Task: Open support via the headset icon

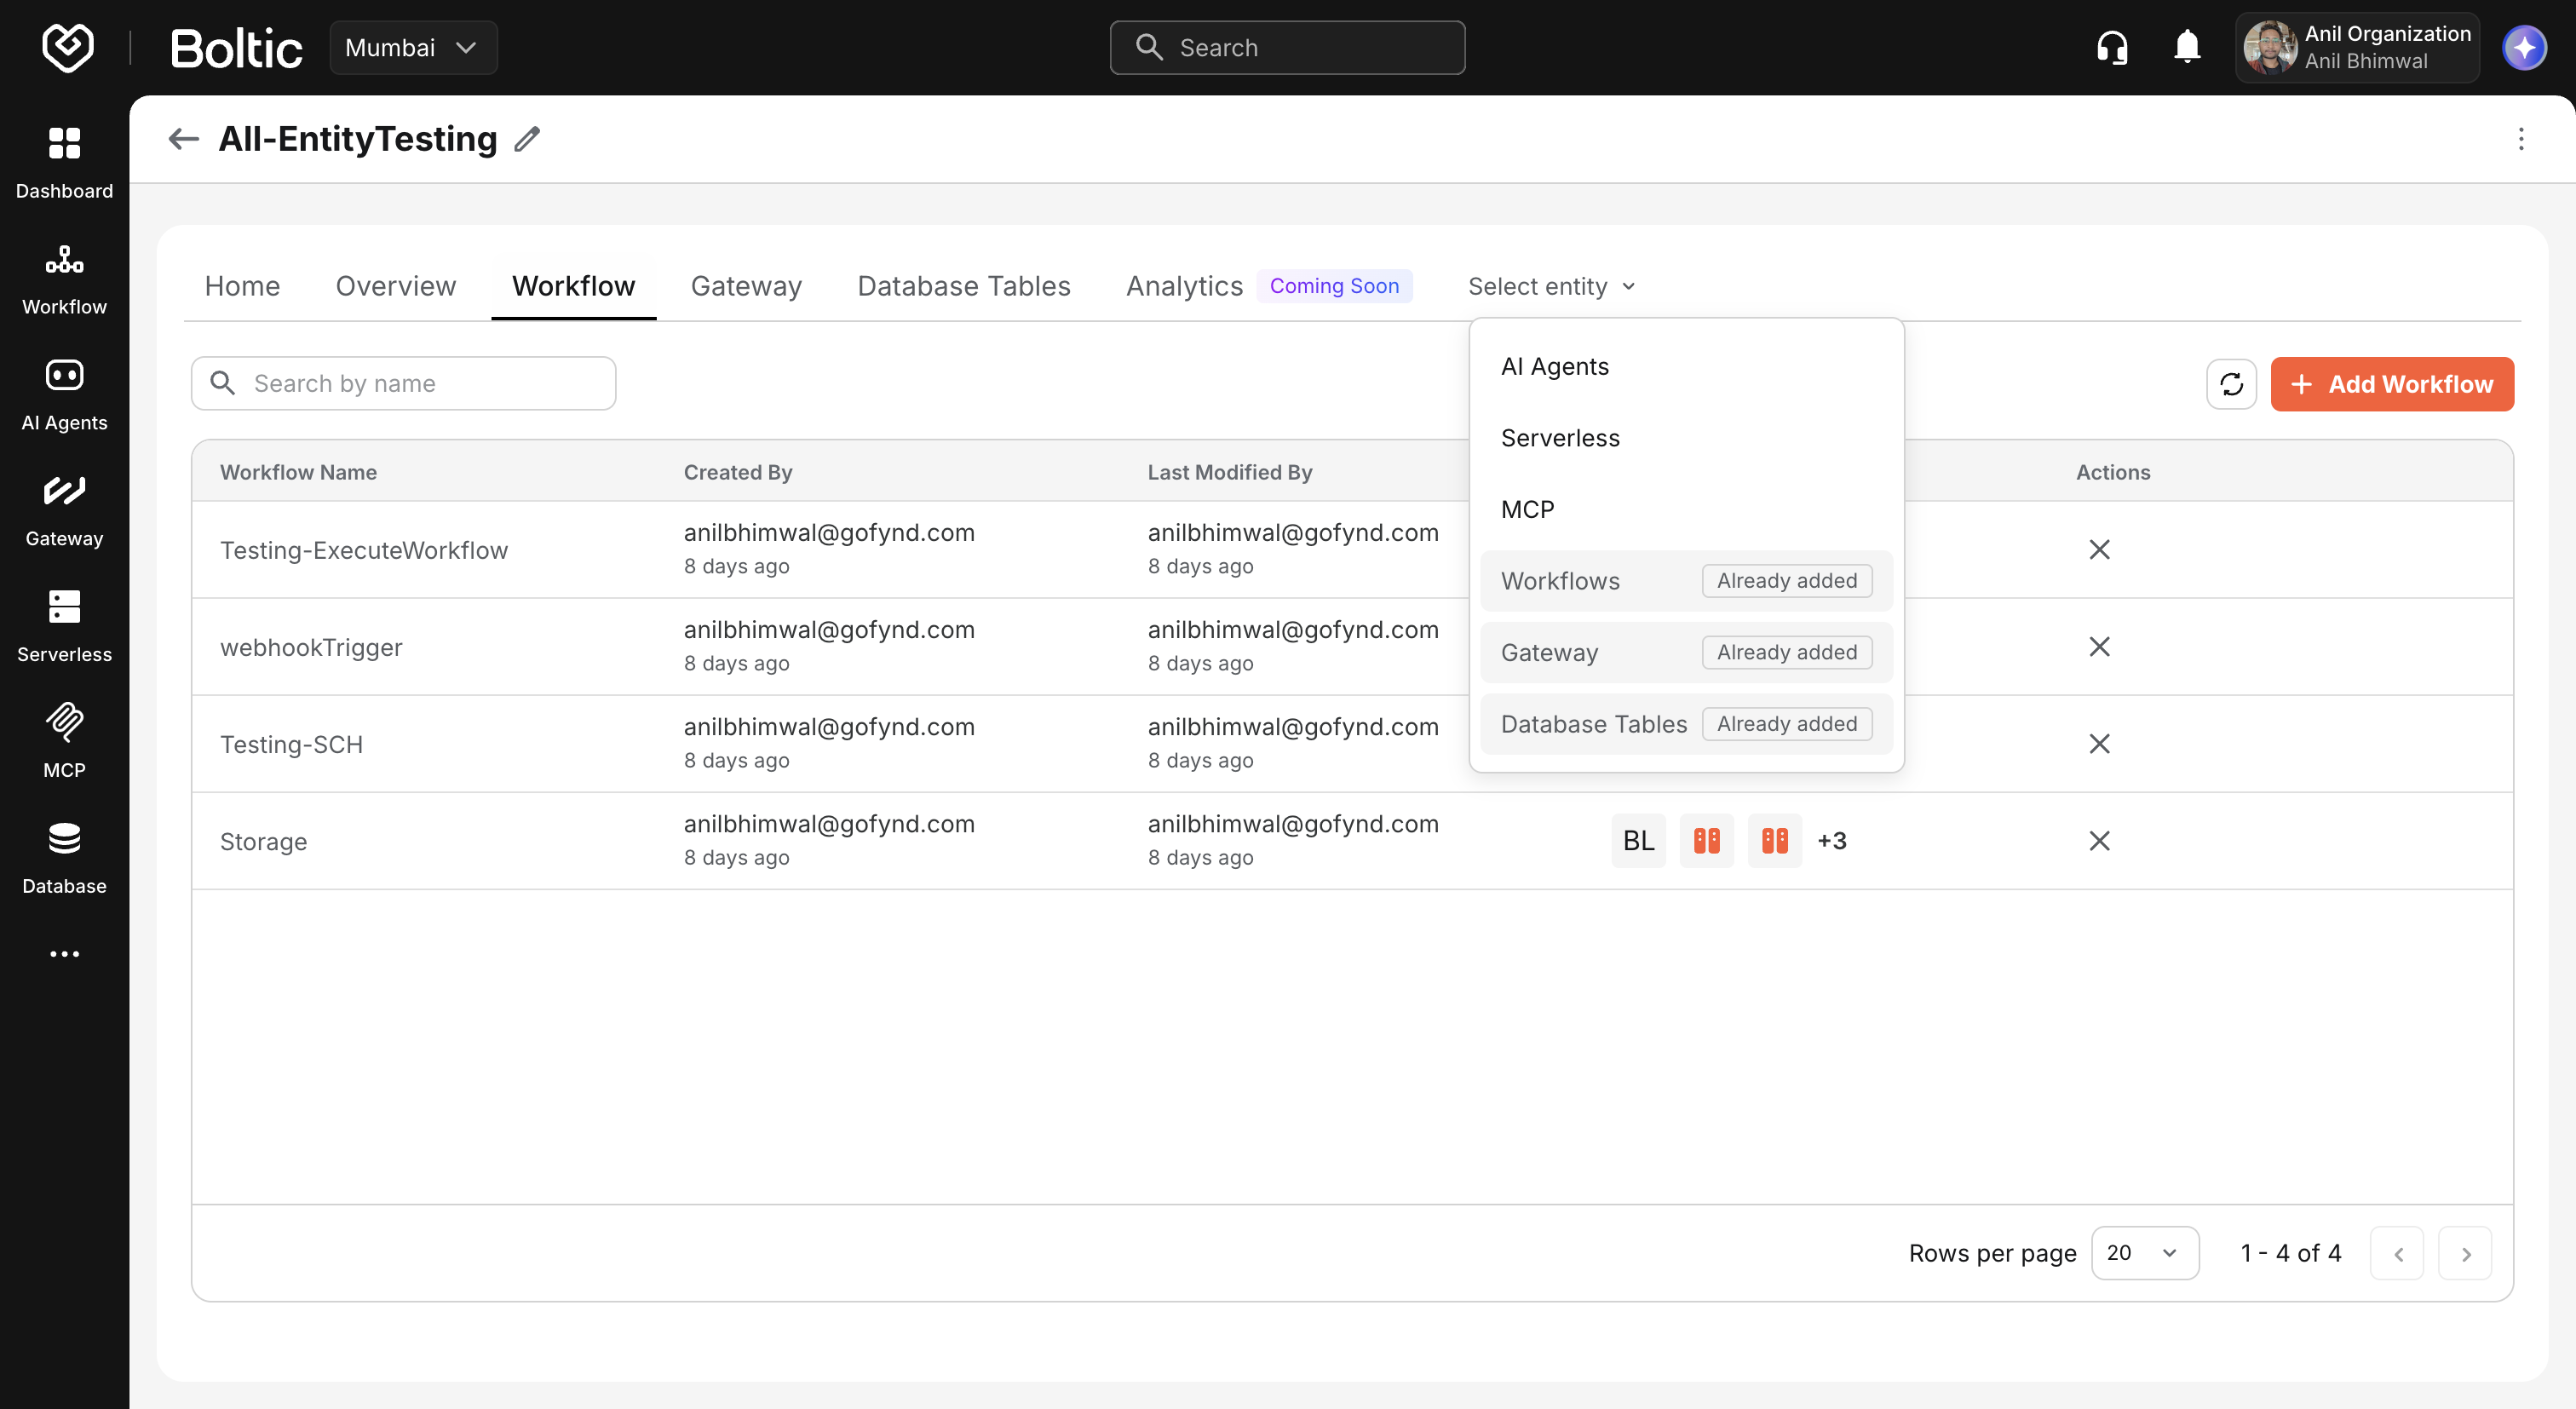Action: click(x=2112, y=47)
